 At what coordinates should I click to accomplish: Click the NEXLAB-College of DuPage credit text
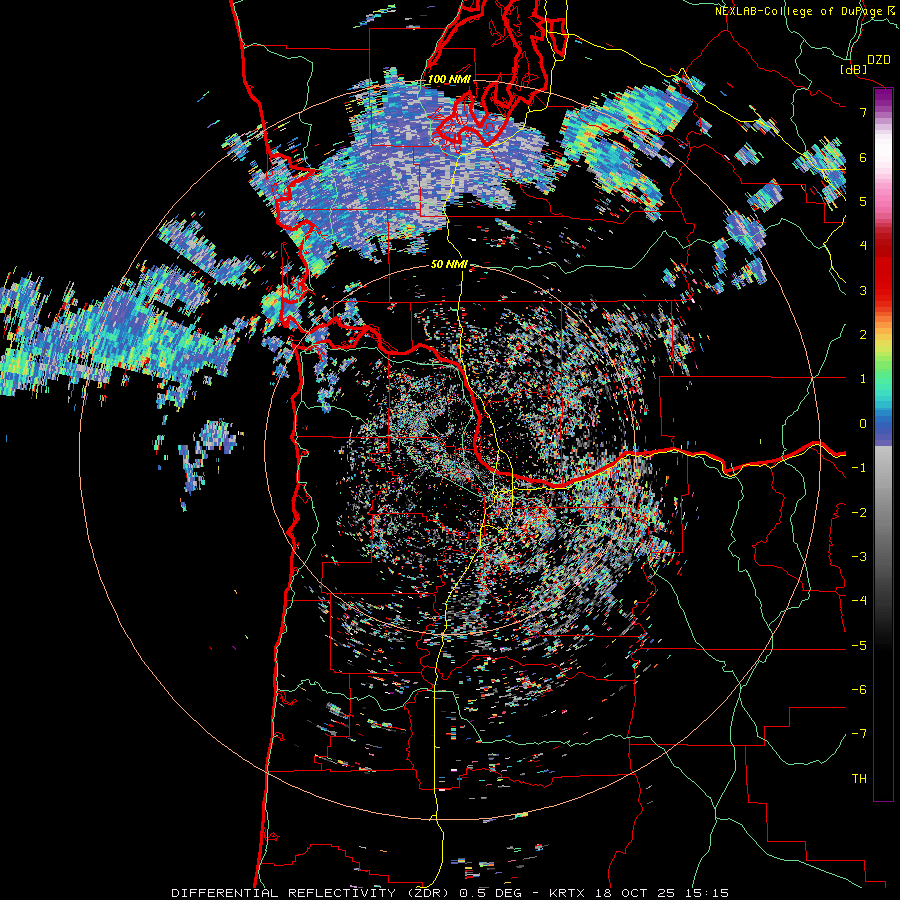798,11
